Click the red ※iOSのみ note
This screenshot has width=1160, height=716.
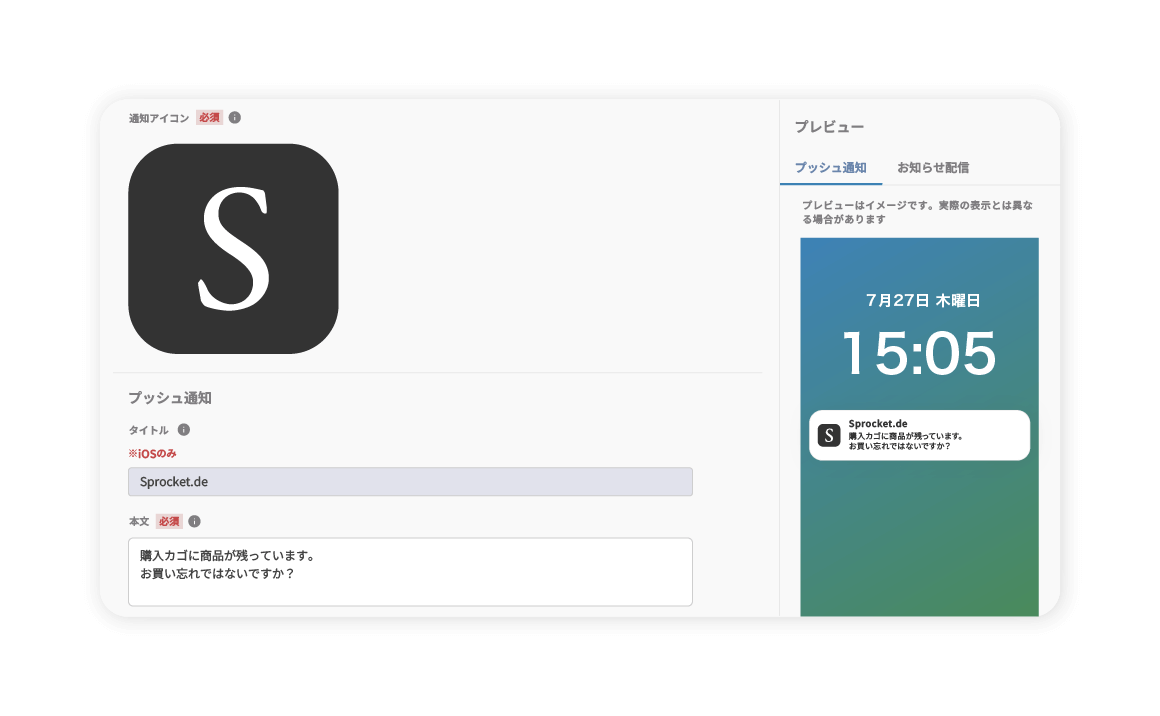[152, 453]
